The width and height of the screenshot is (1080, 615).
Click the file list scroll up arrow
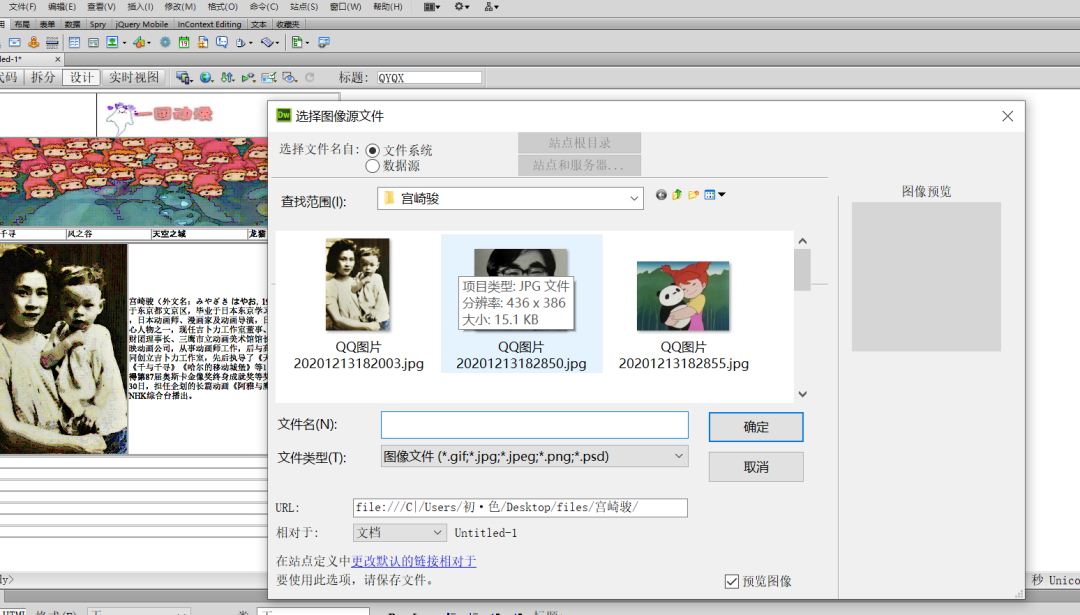click(x=802, y=241)
